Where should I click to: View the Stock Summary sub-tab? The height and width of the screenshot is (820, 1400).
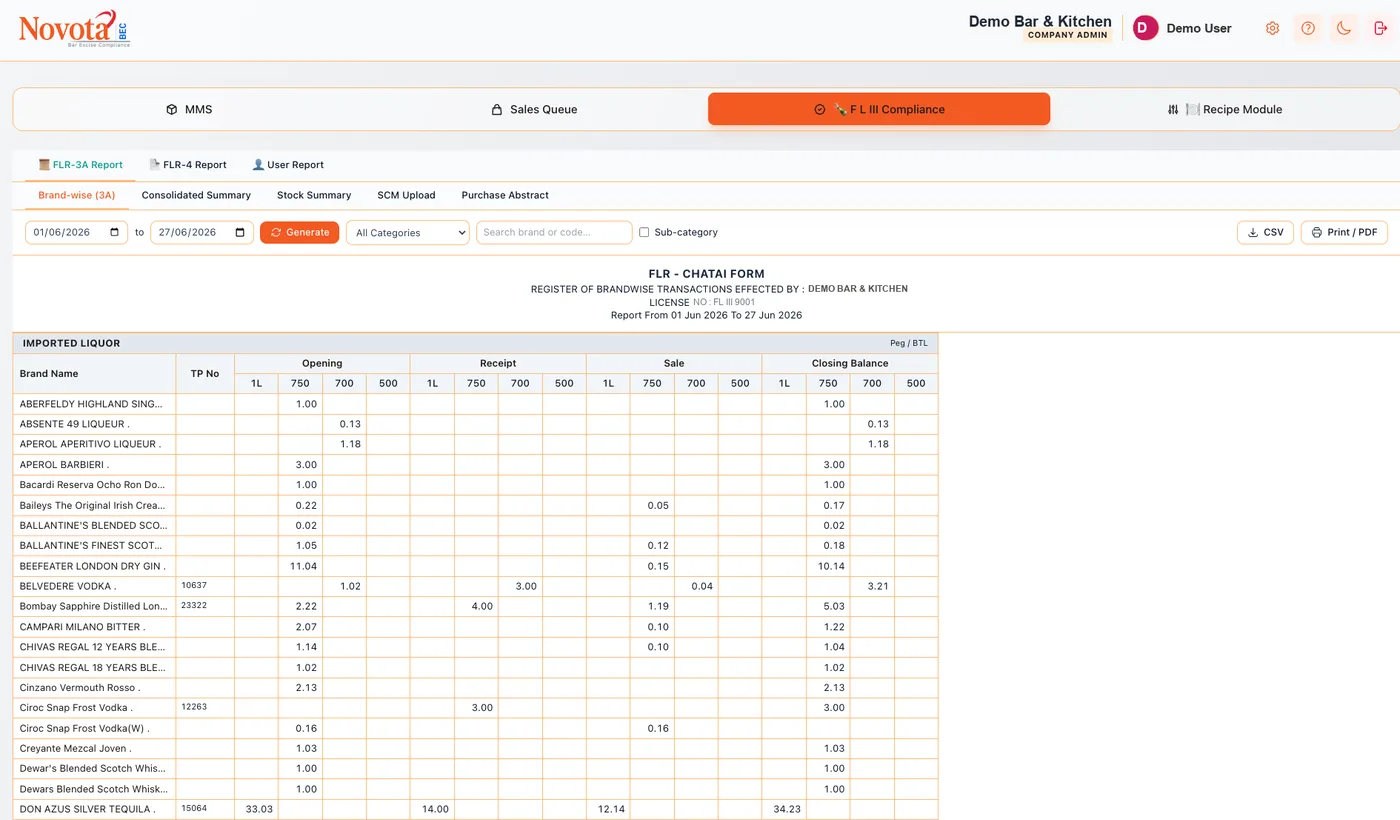314,195
